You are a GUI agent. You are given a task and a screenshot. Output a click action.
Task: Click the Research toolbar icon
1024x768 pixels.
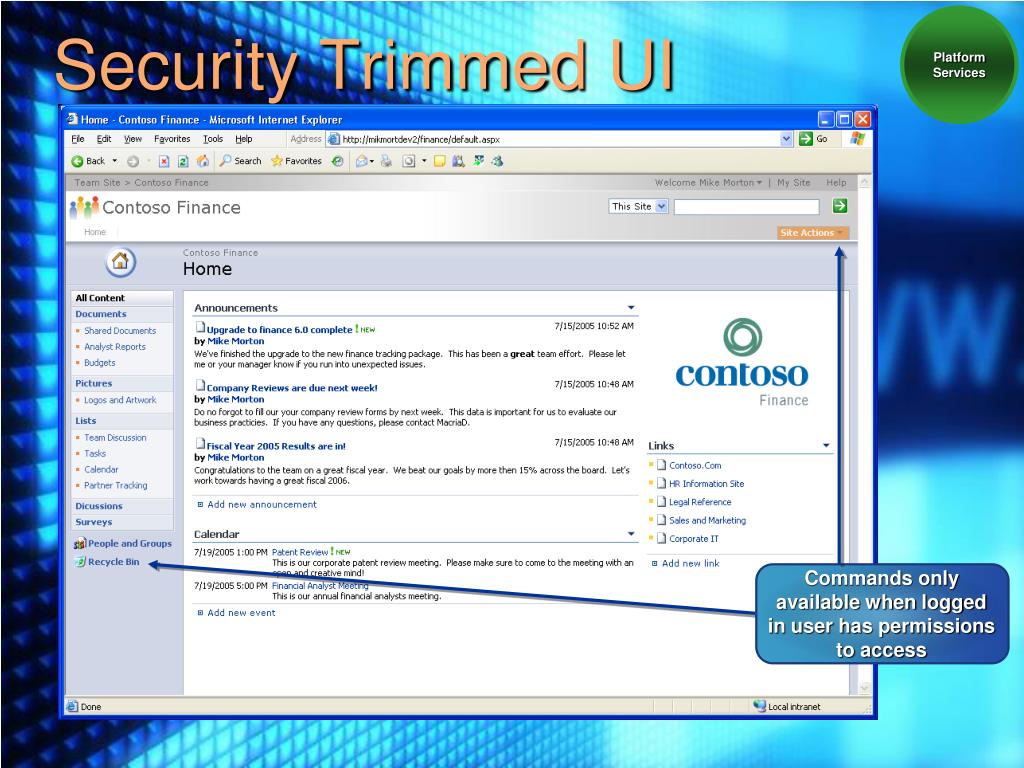click(458, 161)
